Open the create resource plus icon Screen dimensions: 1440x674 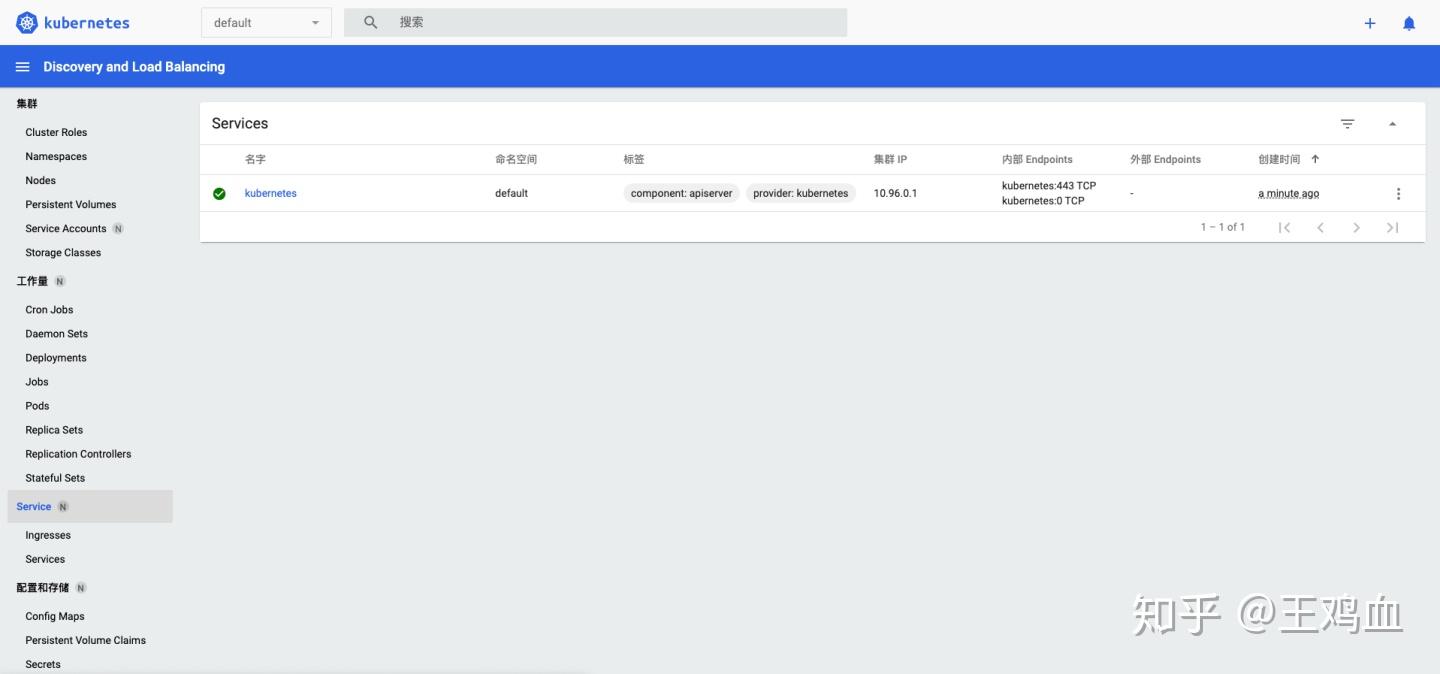1369,22
